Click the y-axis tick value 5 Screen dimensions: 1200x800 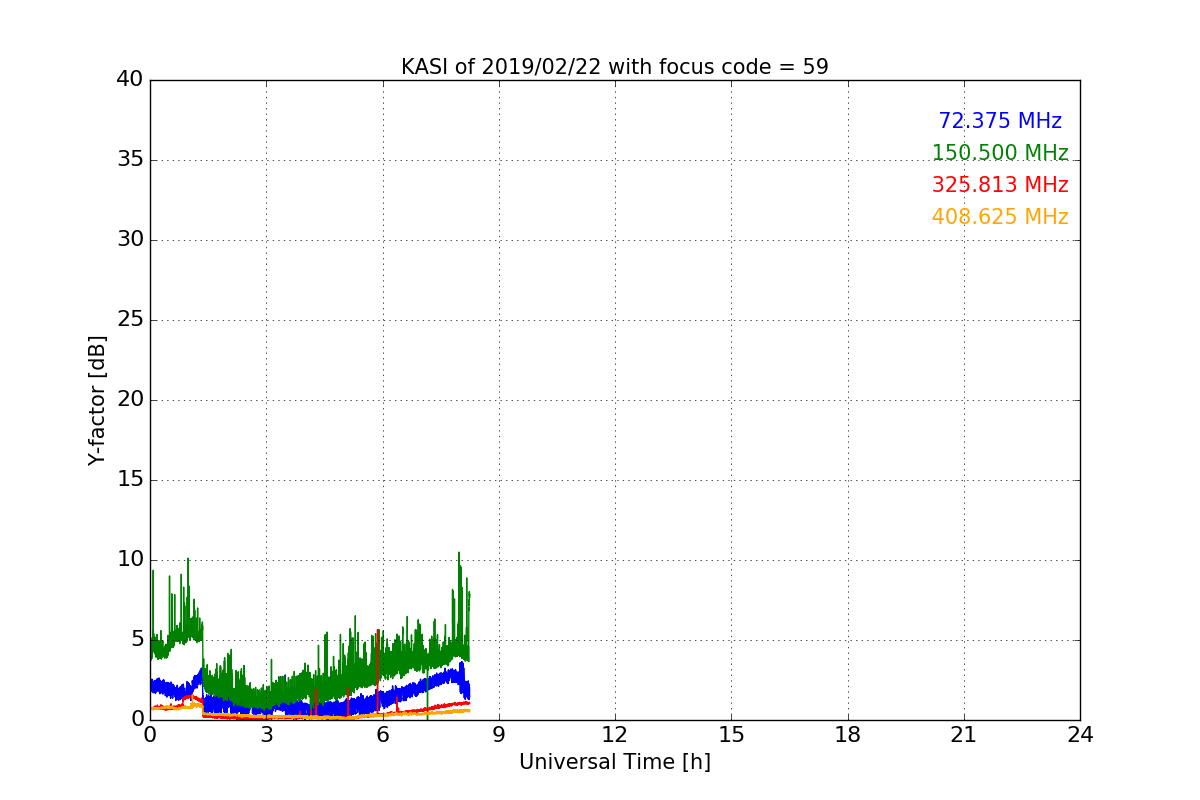(137, 640)
